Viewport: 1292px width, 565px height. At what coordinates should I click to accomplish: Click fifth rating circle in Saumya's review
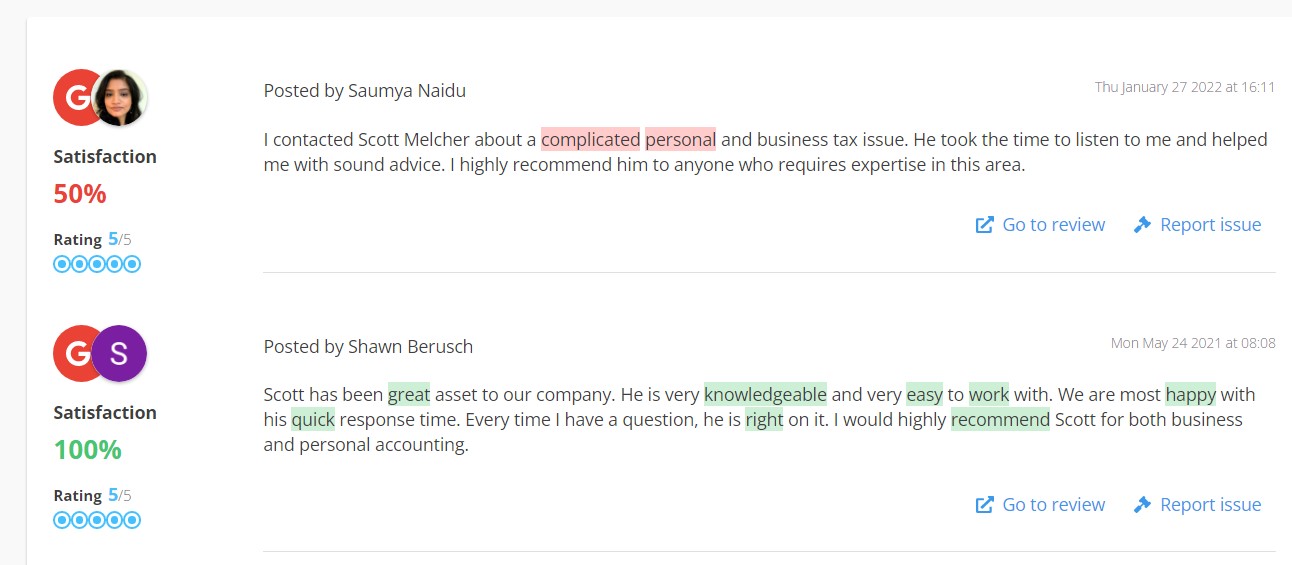tap(132, 264)
